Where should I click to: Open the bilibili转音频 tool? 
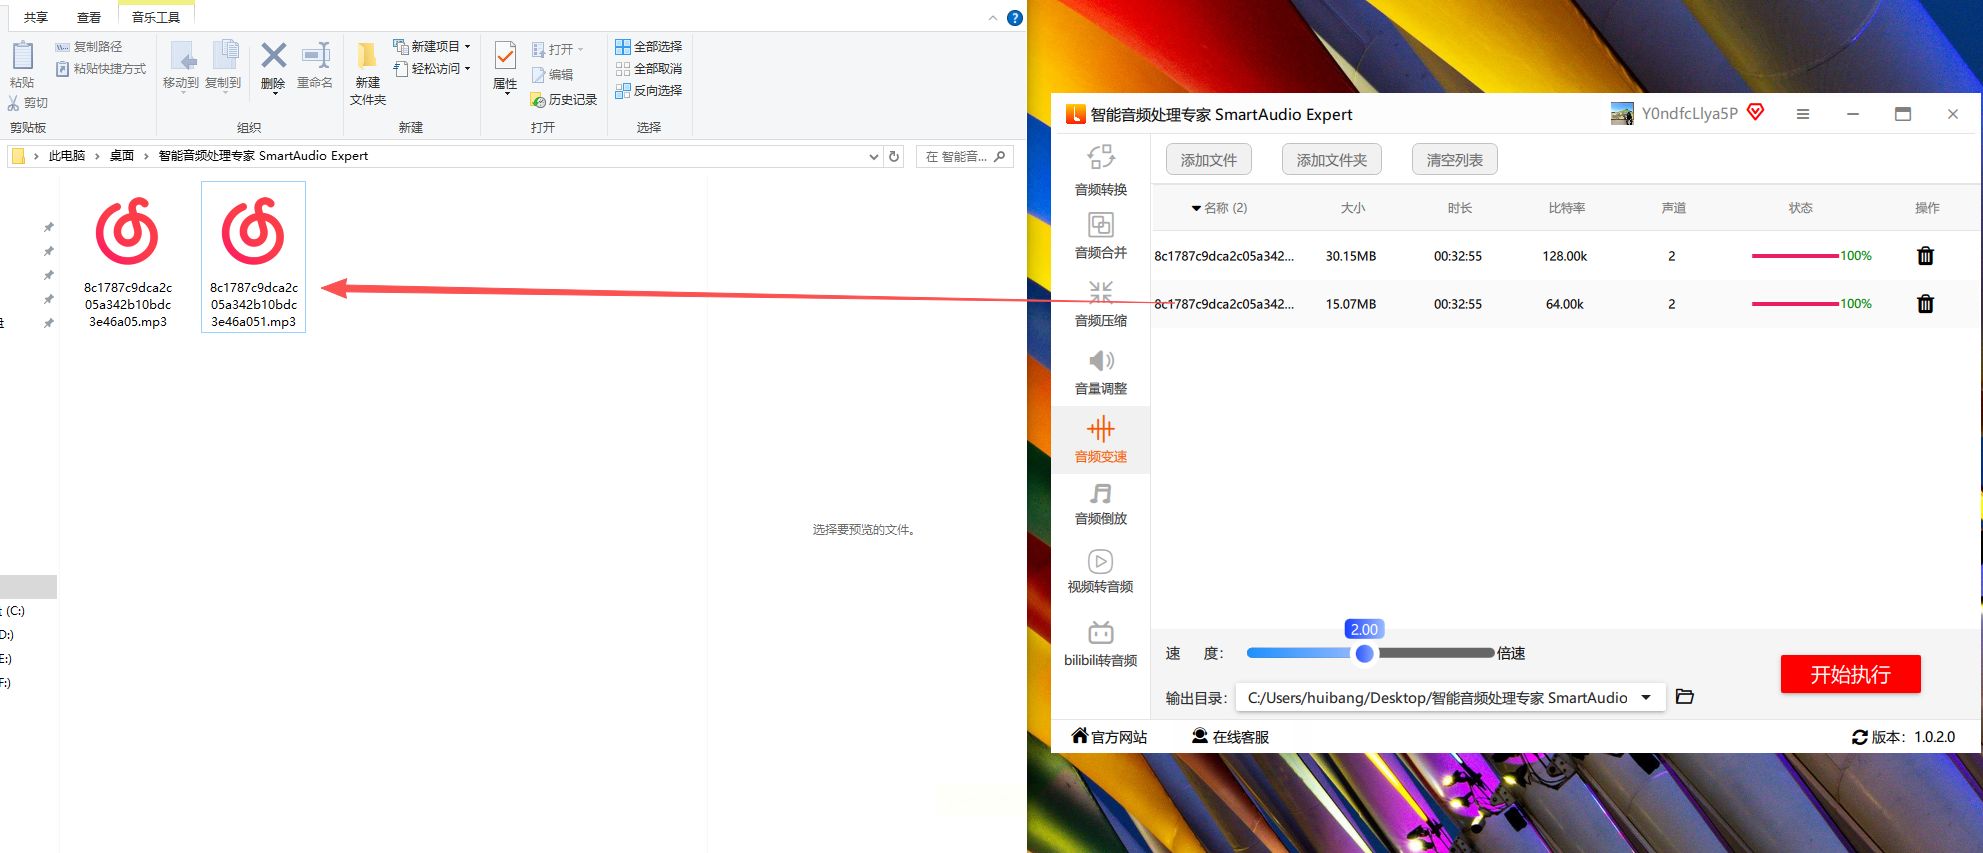pyautogui.click(x=1101, y=643)
